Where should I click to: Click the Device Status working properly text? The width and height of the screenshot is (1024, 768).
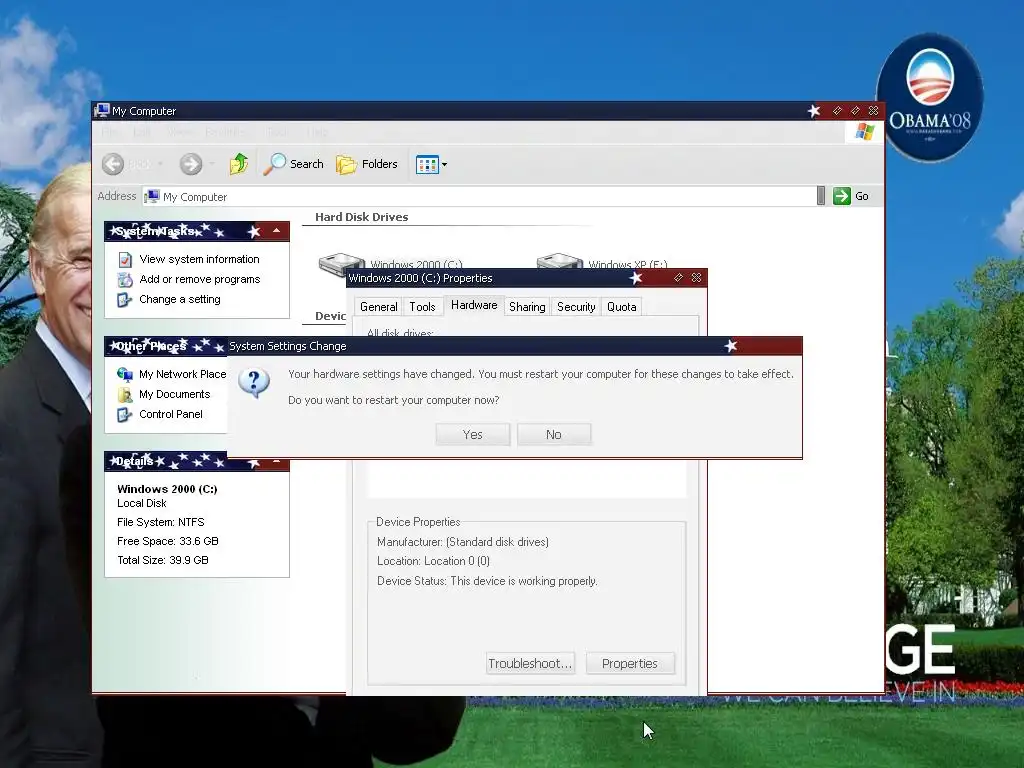tap(487, 581)
